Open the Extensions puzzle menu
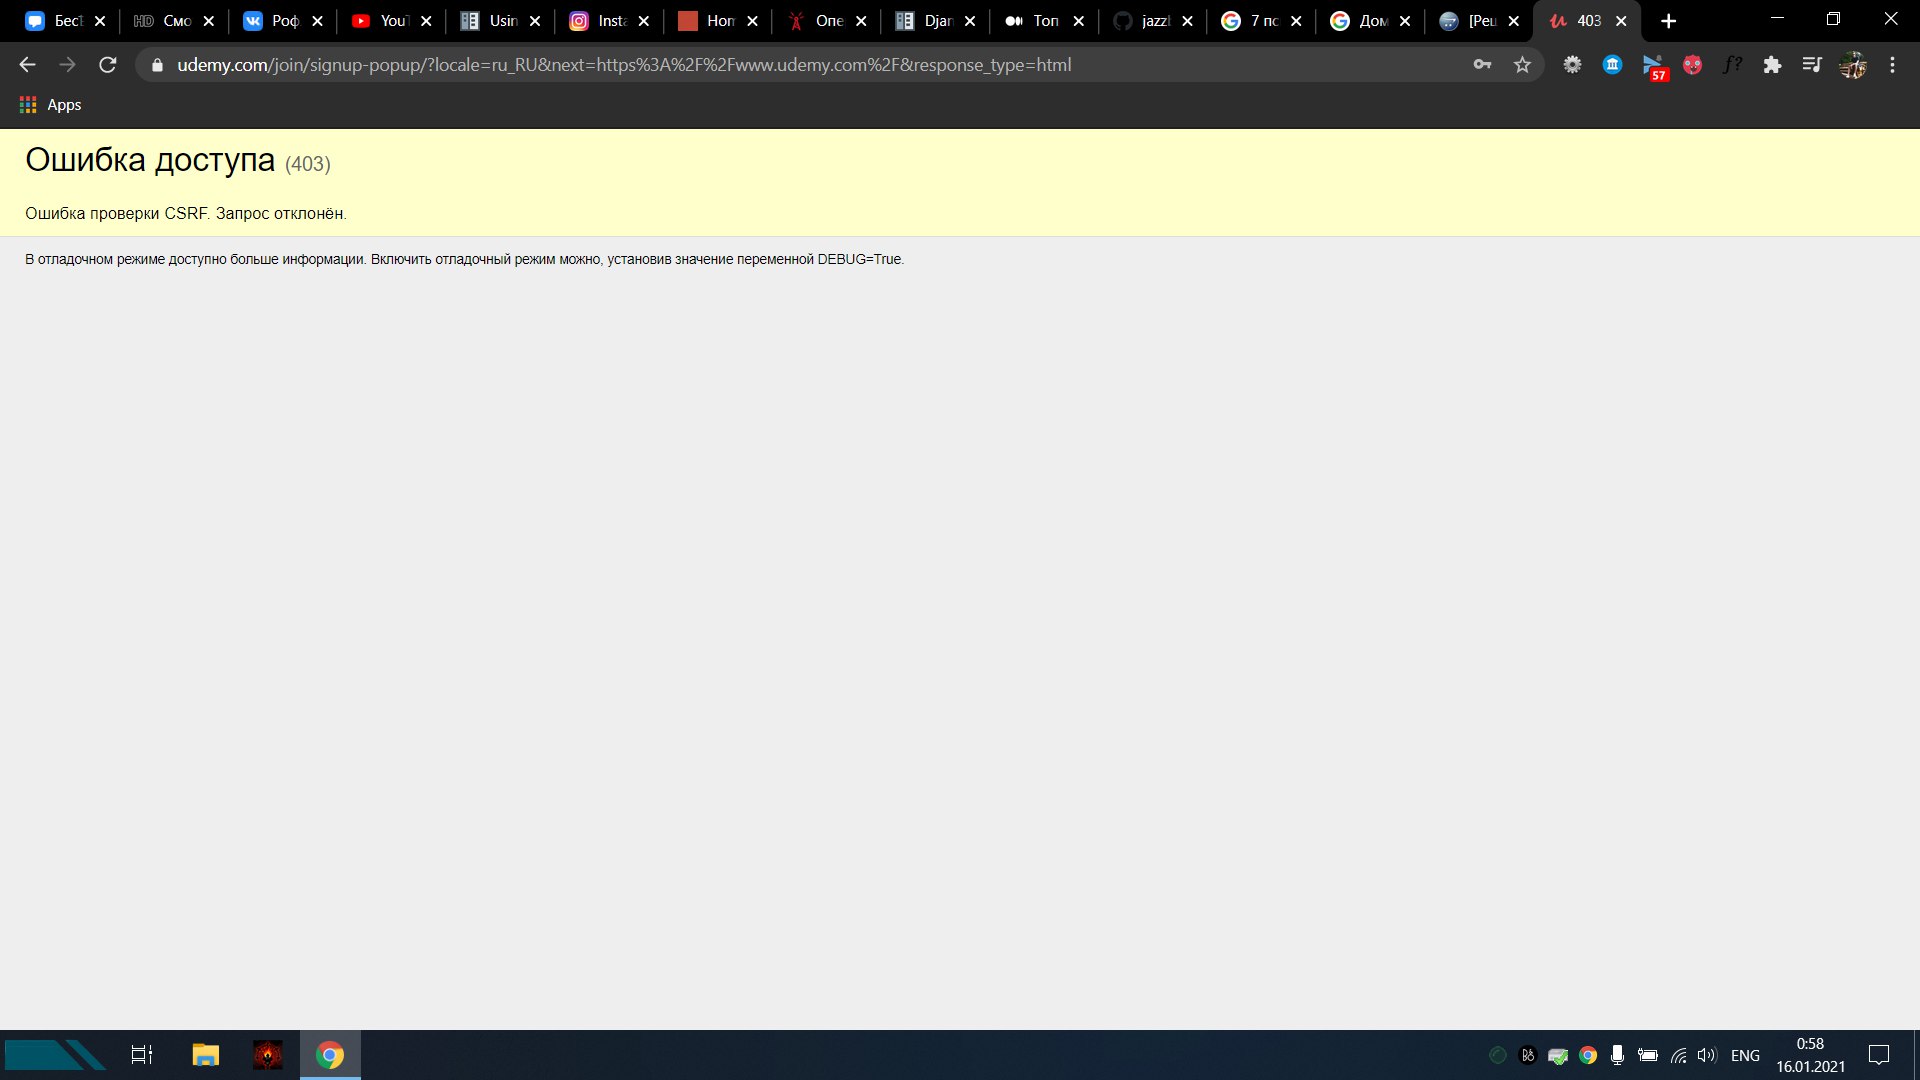The width and height of the screenshot is (1920, 1080). coord(1772,65)
